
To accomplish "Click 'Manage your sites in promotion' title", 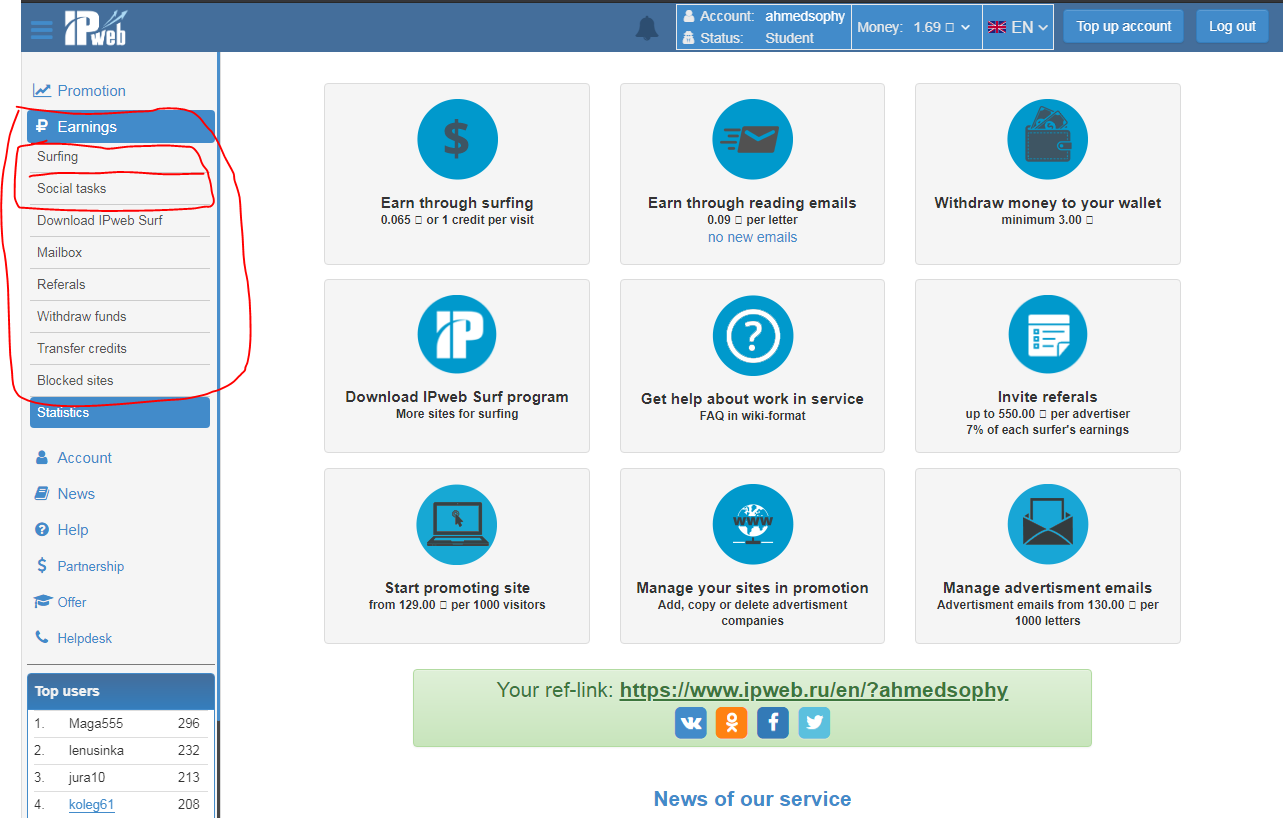I will coord(752,588).
